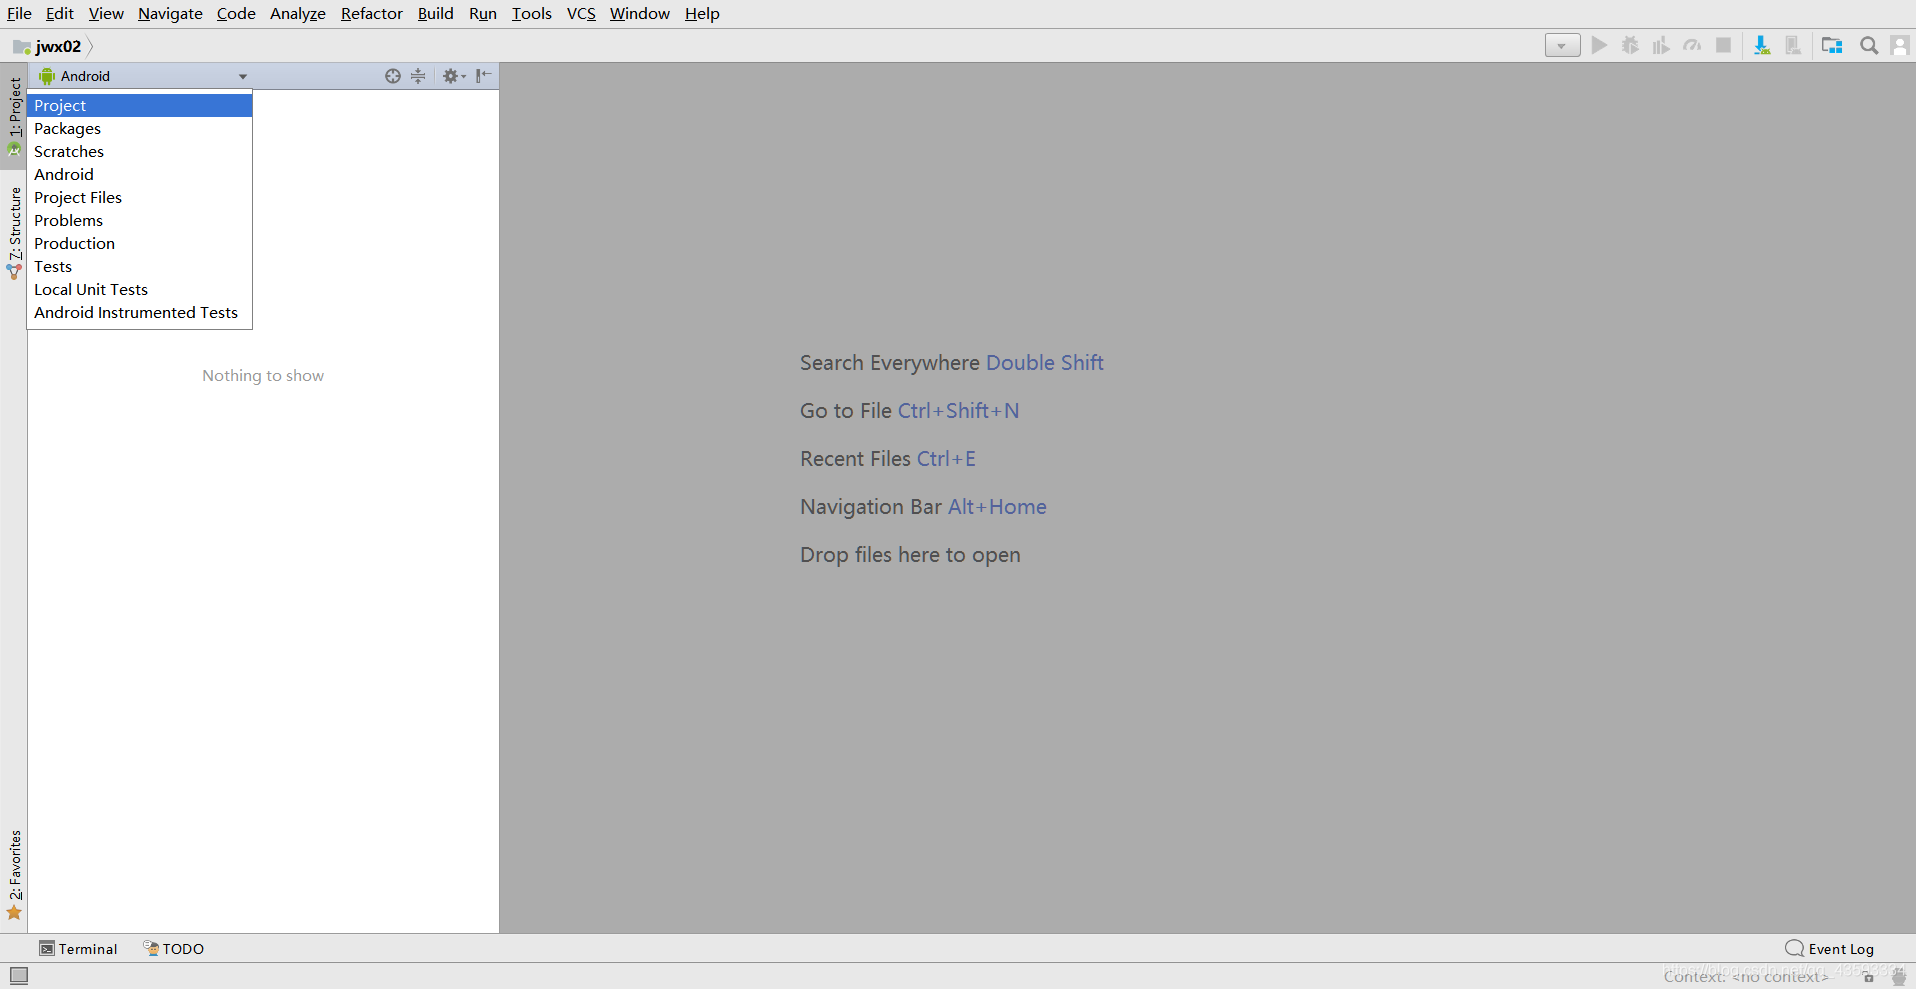Open the Edit menu

coord(60,13)
